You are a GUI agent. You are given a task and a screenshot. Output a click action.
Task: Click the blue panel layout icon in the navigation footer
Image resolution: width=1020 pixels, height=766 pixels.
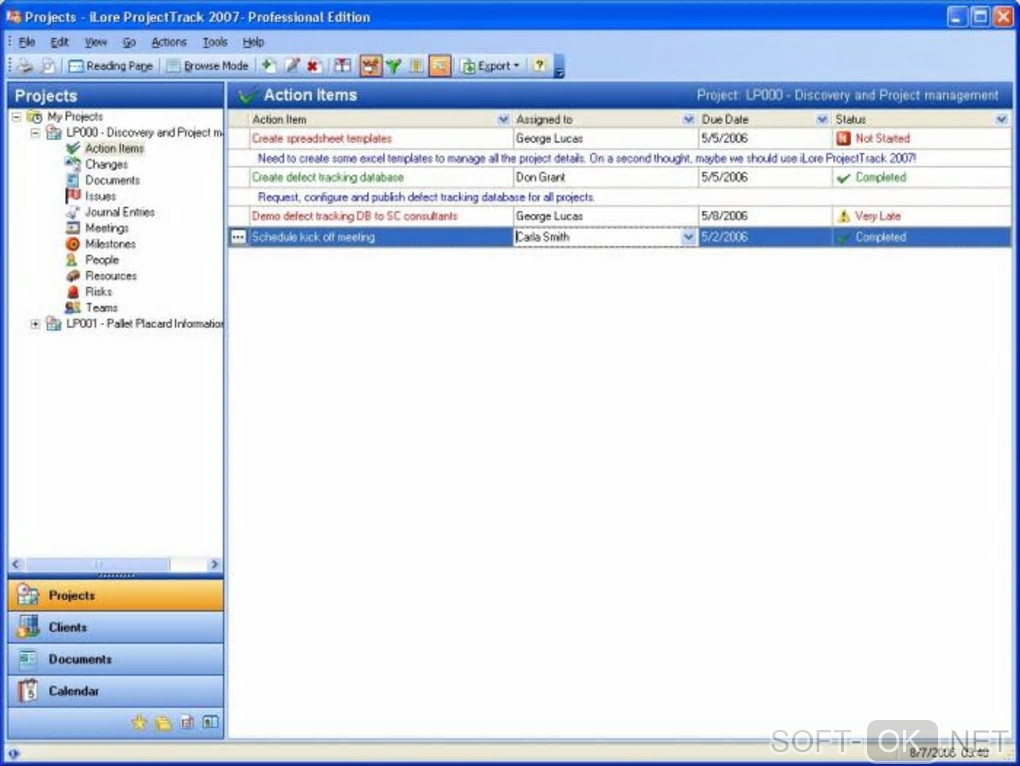pos(210,722)
